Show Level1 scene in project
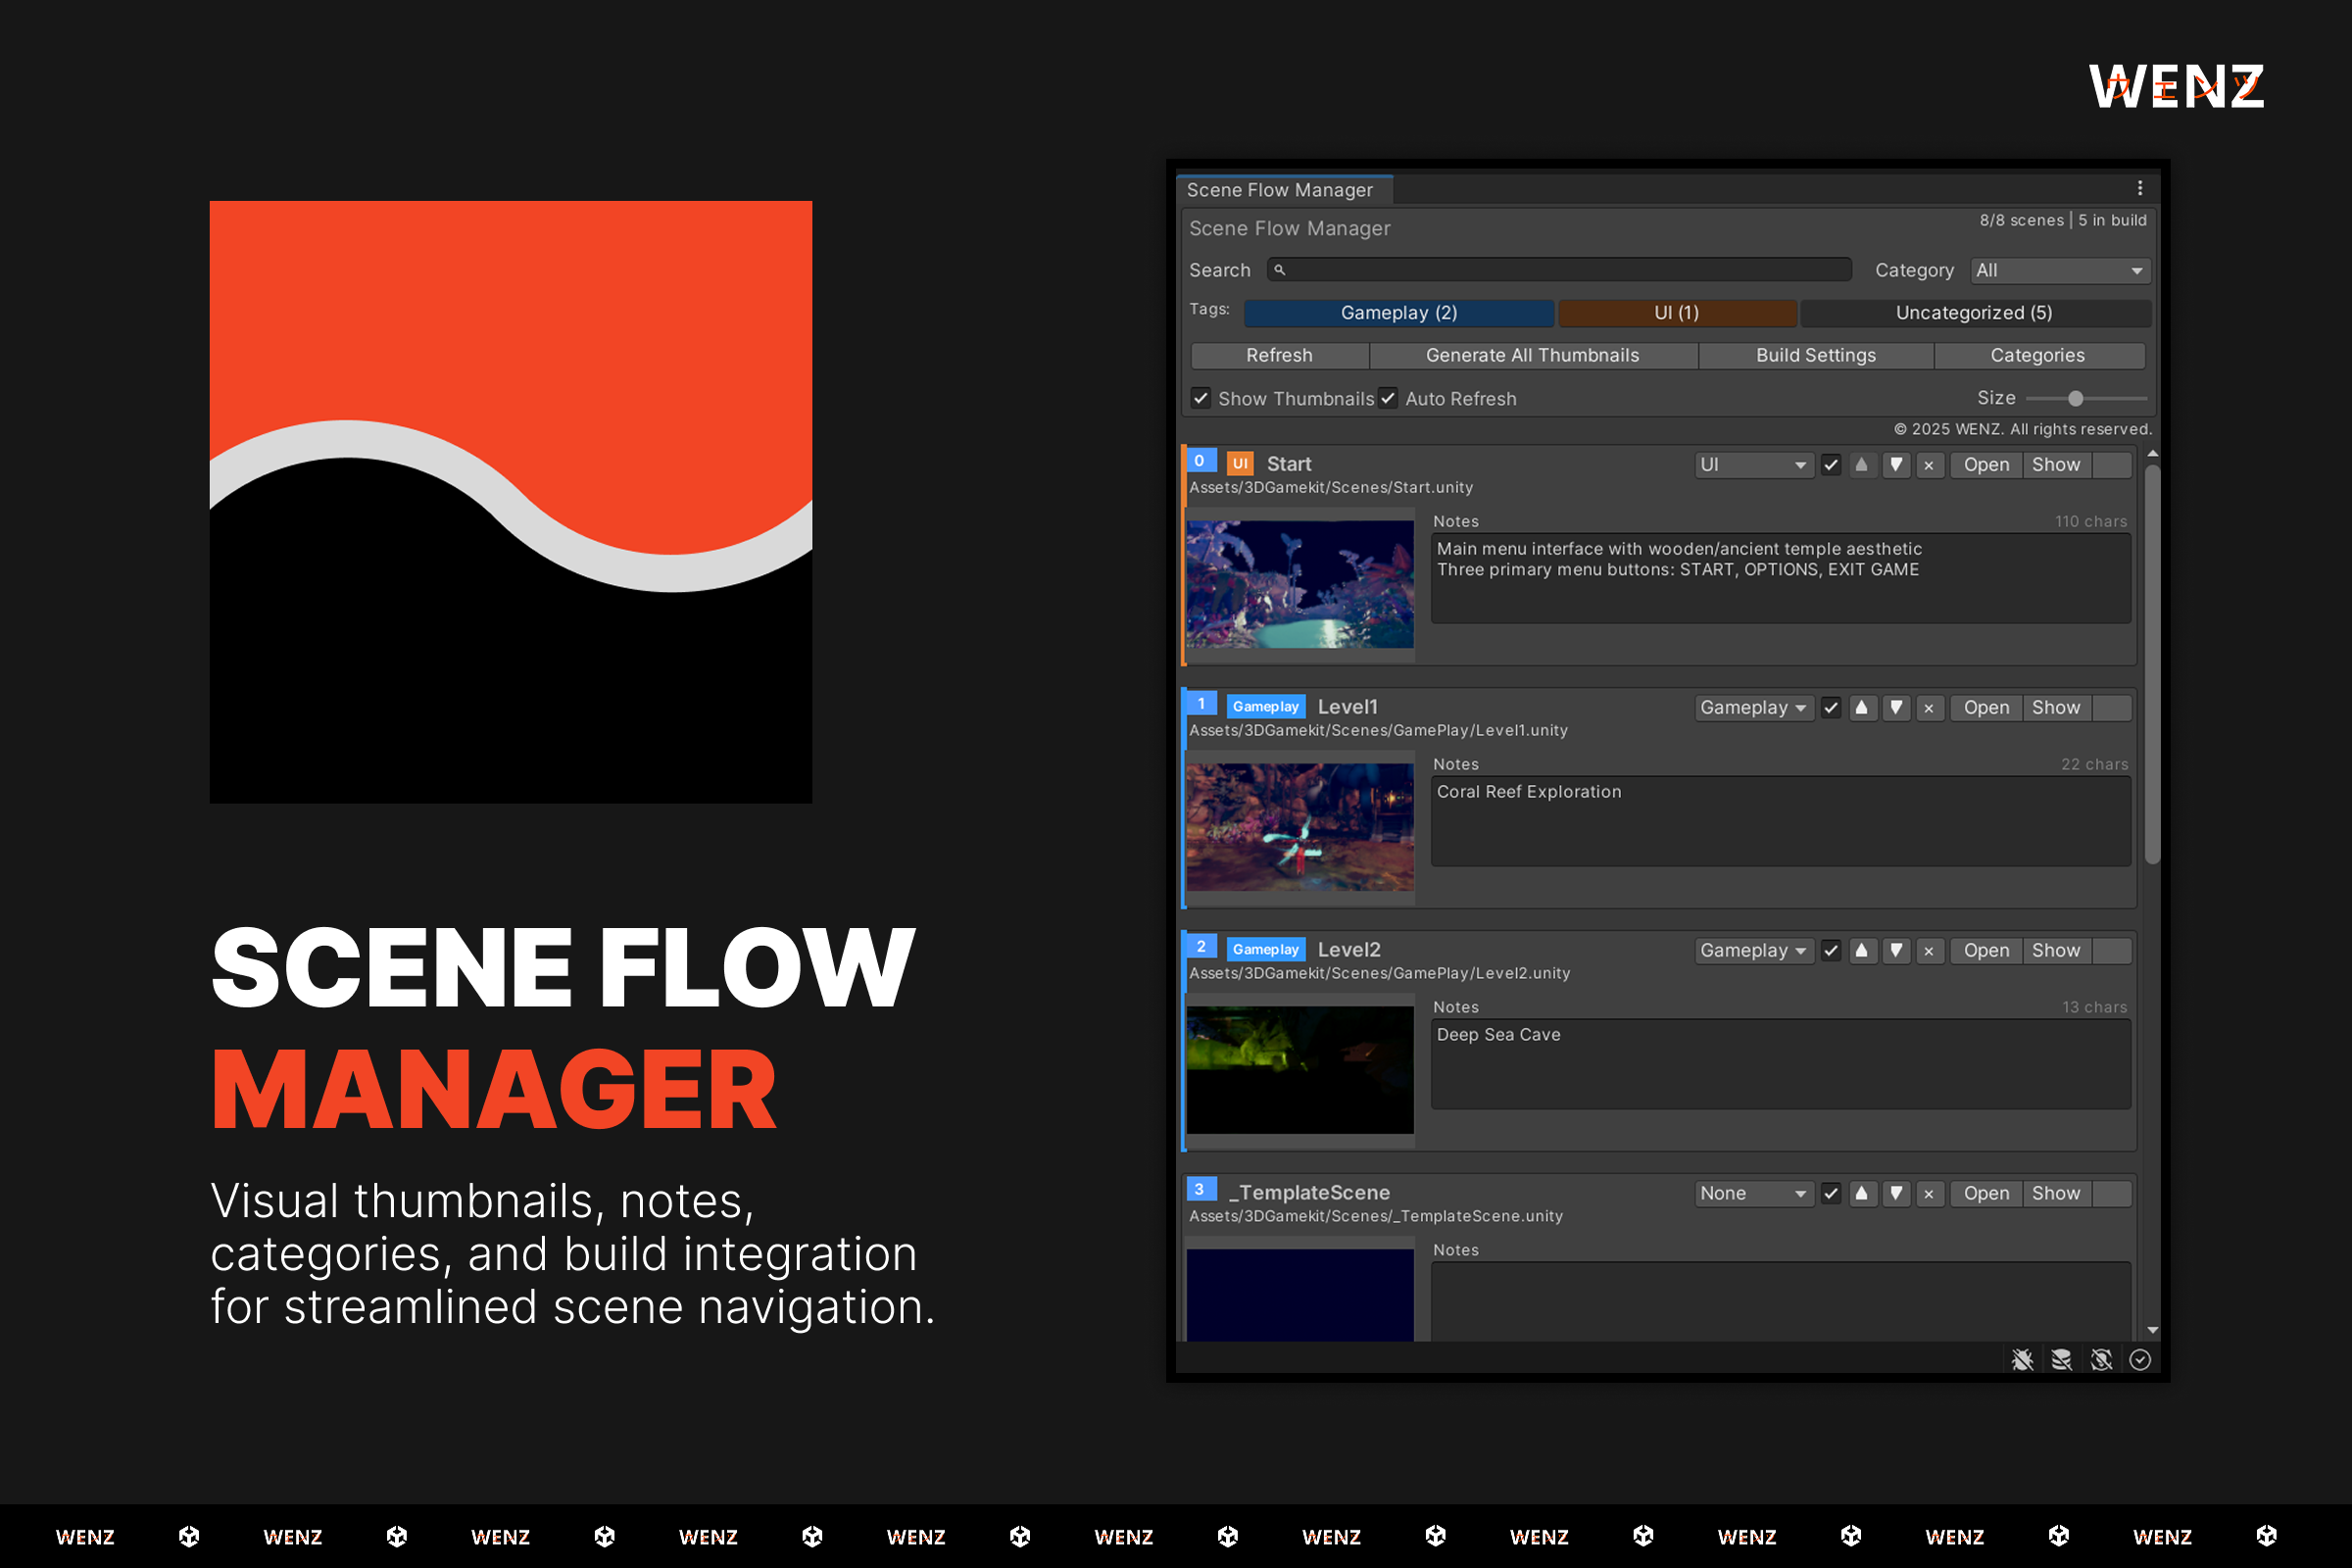2352x1568 pixels. click(x=2056, y=708)
